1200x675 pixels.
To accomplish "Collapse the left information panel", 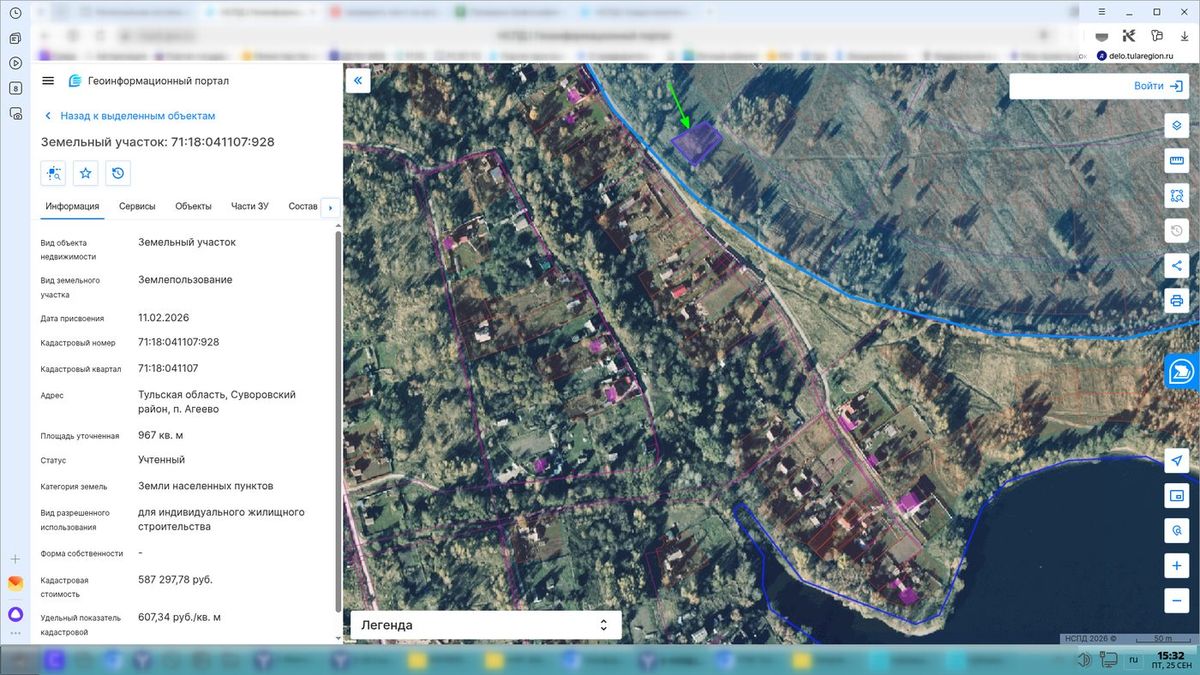I will click(x=358, y=80).
